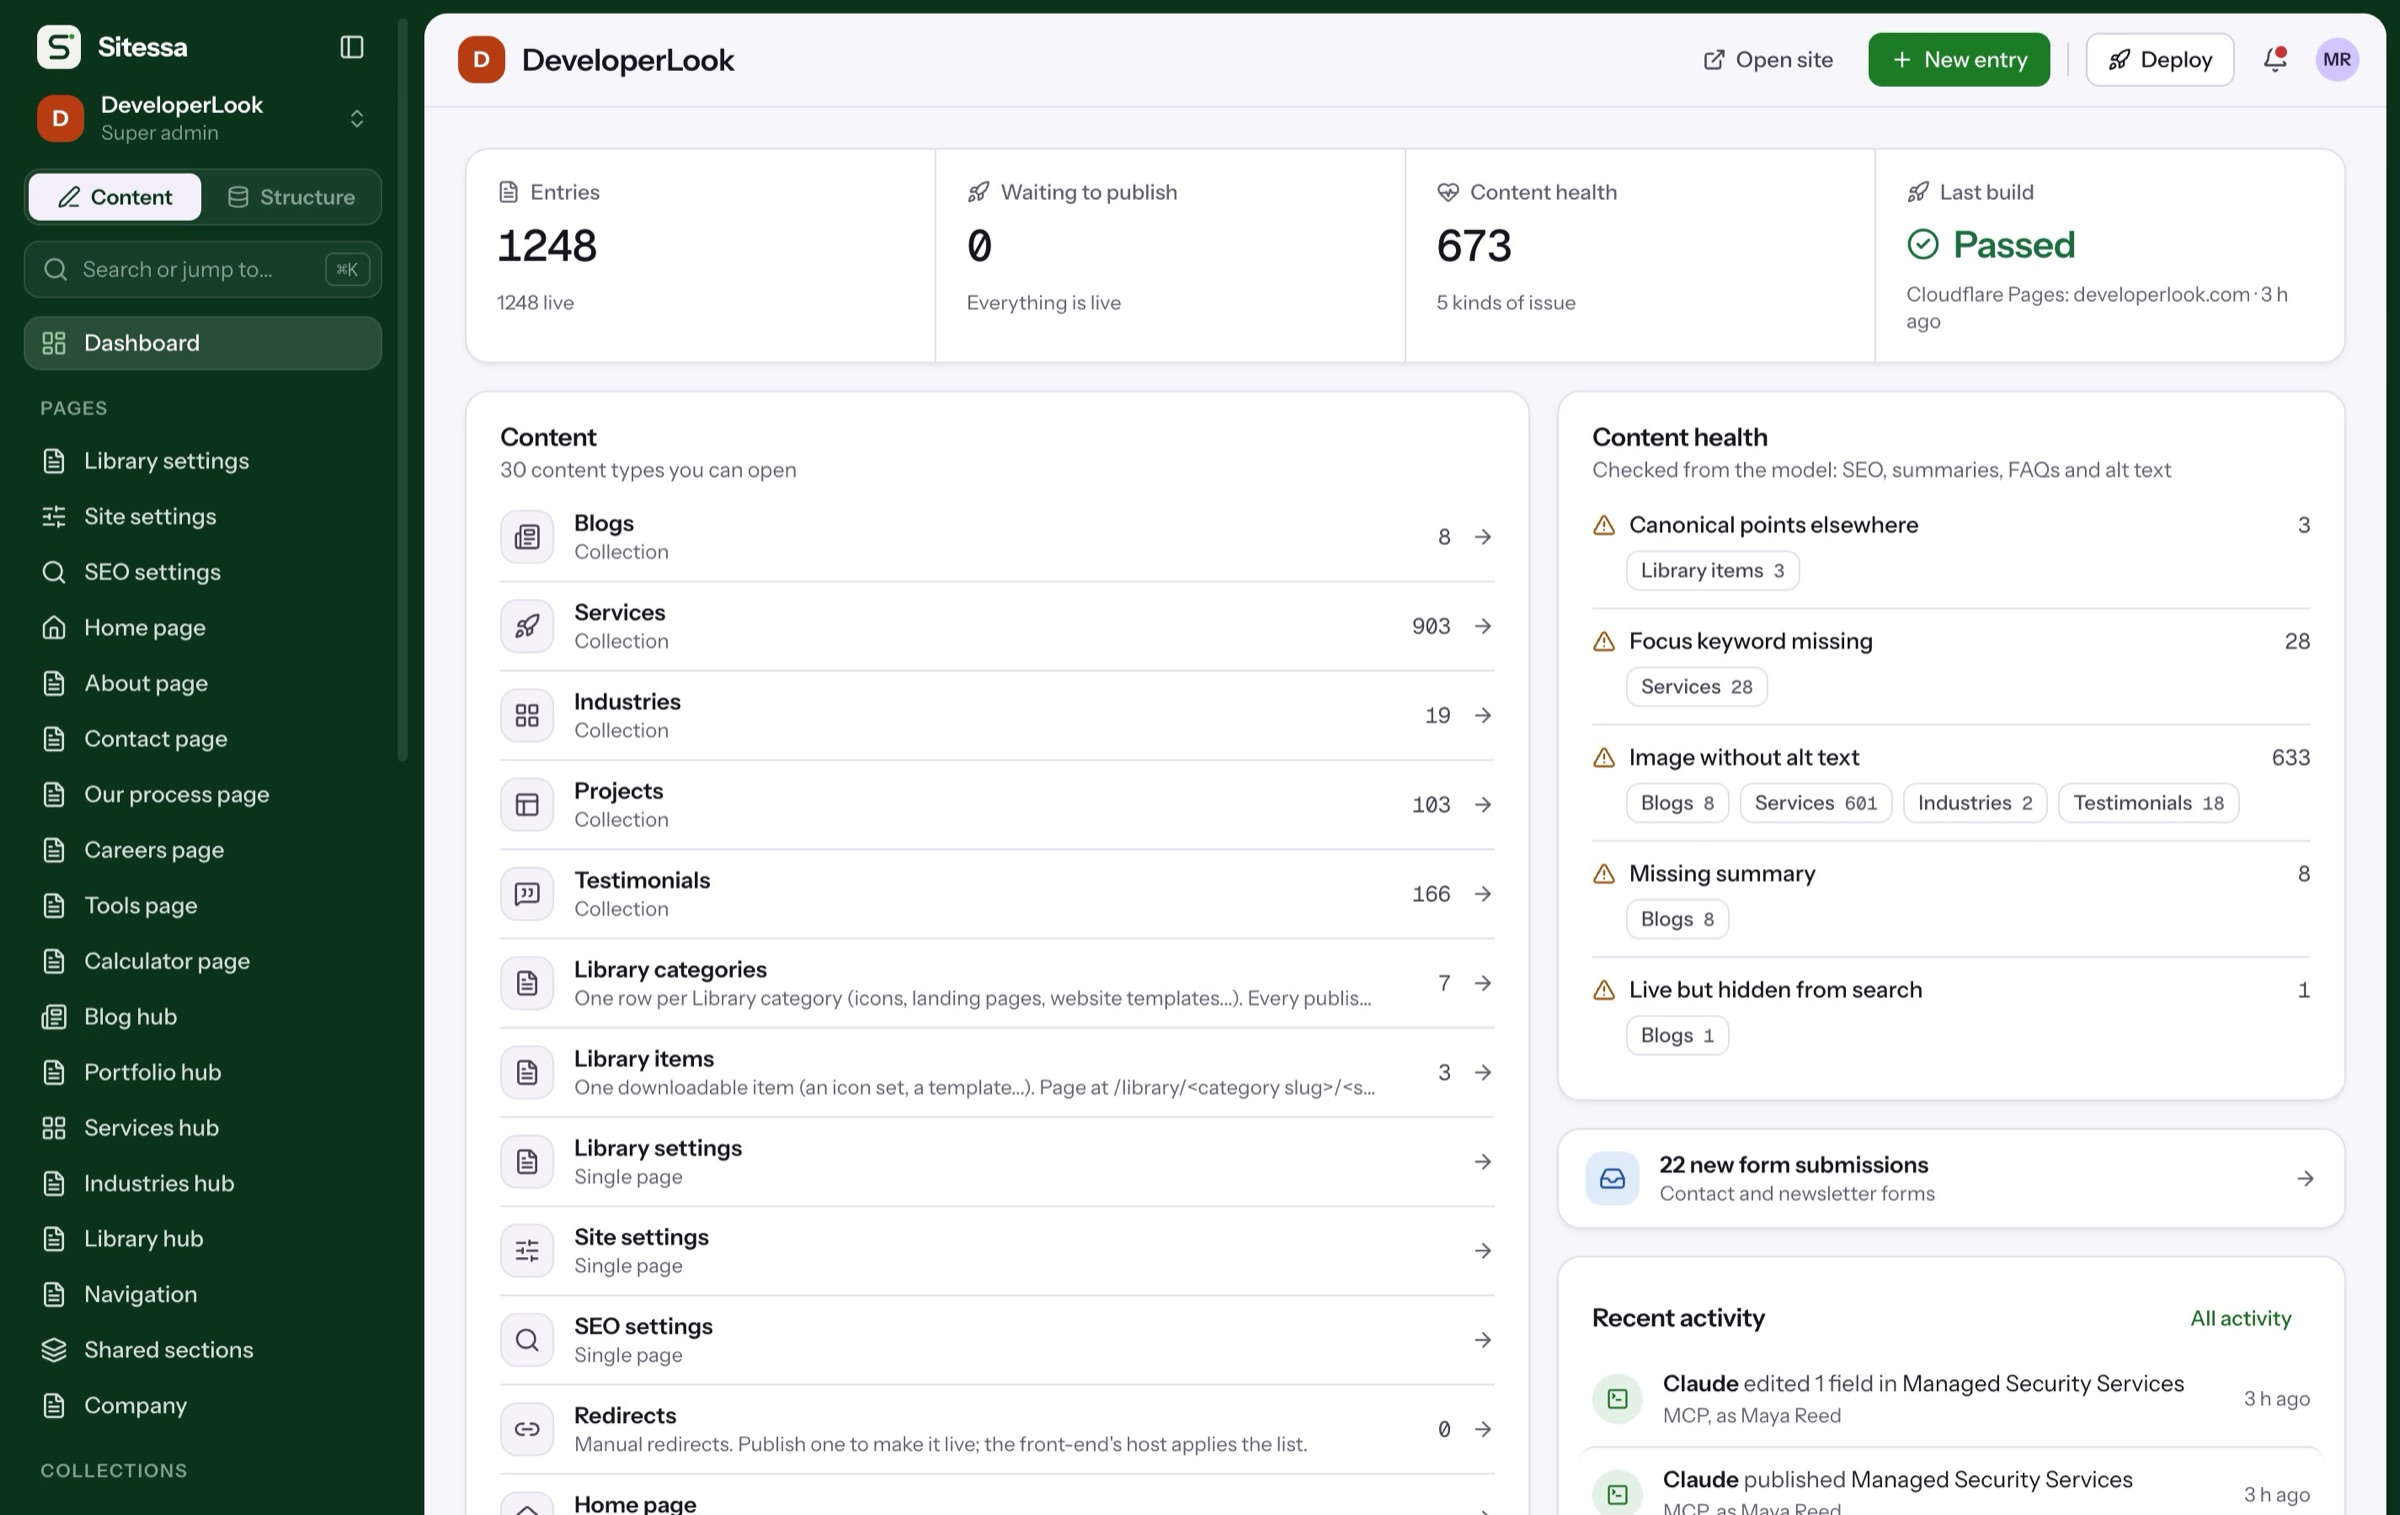The height and width of the screenshot is (1515, 2400).
Task: Click warning icon beside Image without alt text
Action: coord(1603,758)
